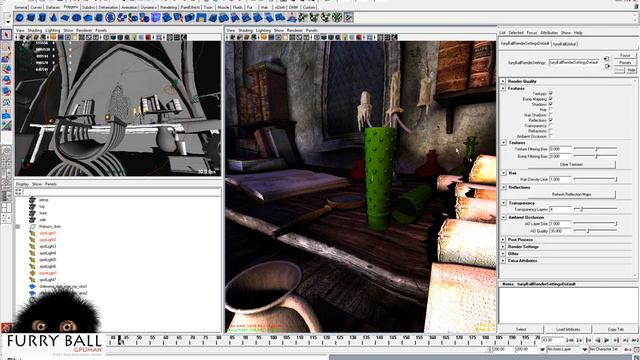Viewport: 640px width, 360px height.
Task: Open Renderer menu in right viewport
Action: click(294, 30)
